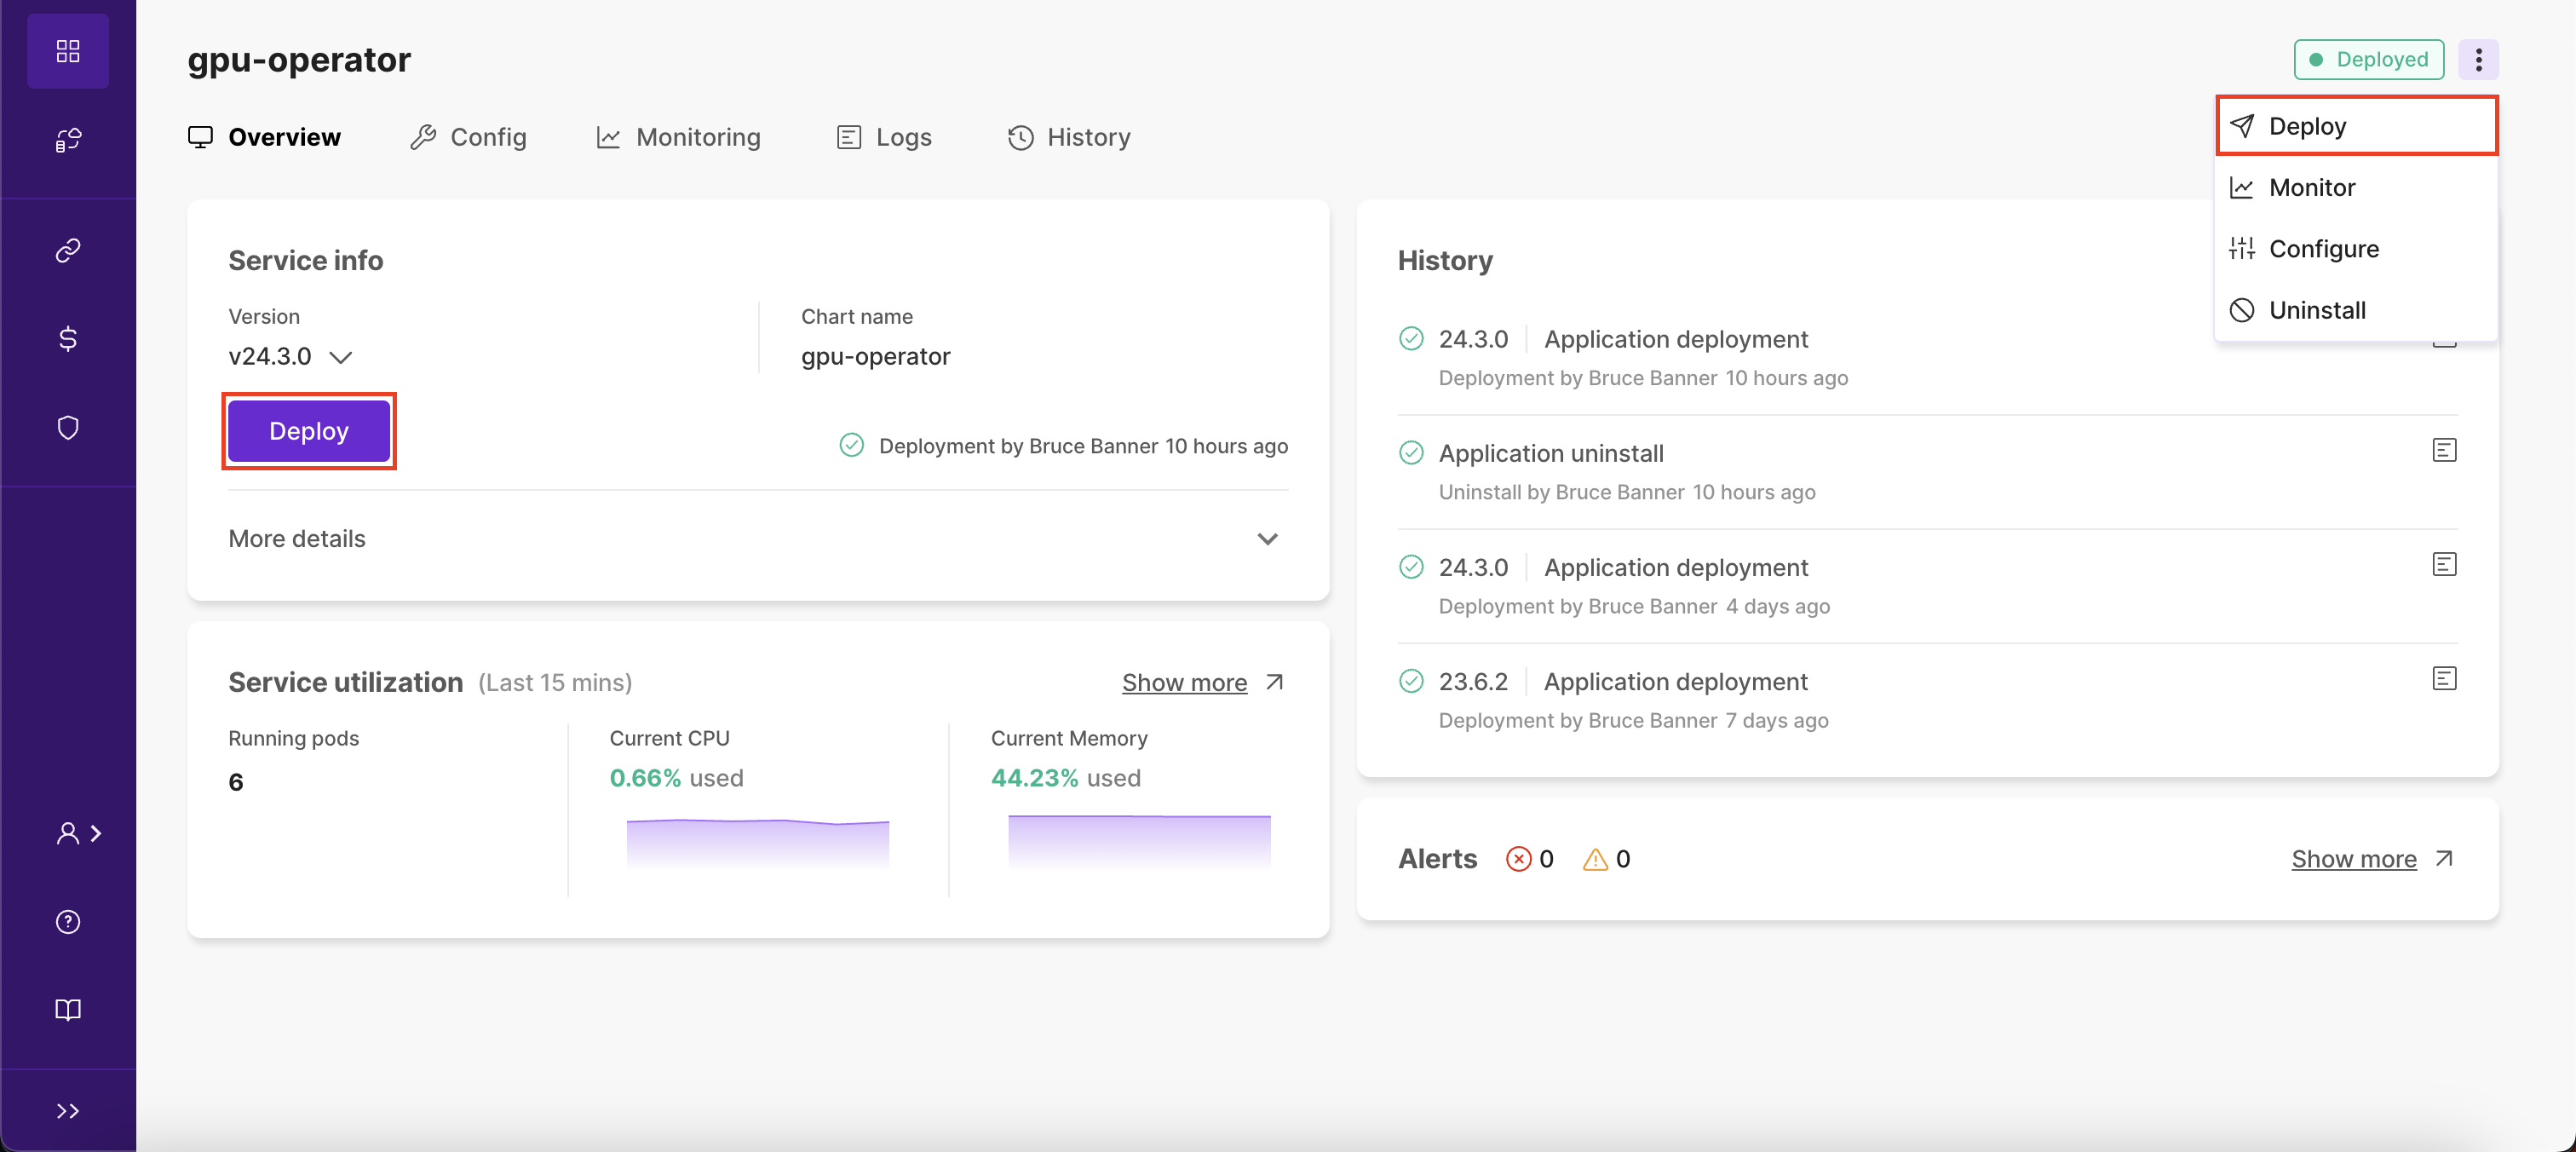The height and width of the screenshot is (1152, 2576).
Task: Open the dollar cost icon in sidebar
Action: (68, 339)
